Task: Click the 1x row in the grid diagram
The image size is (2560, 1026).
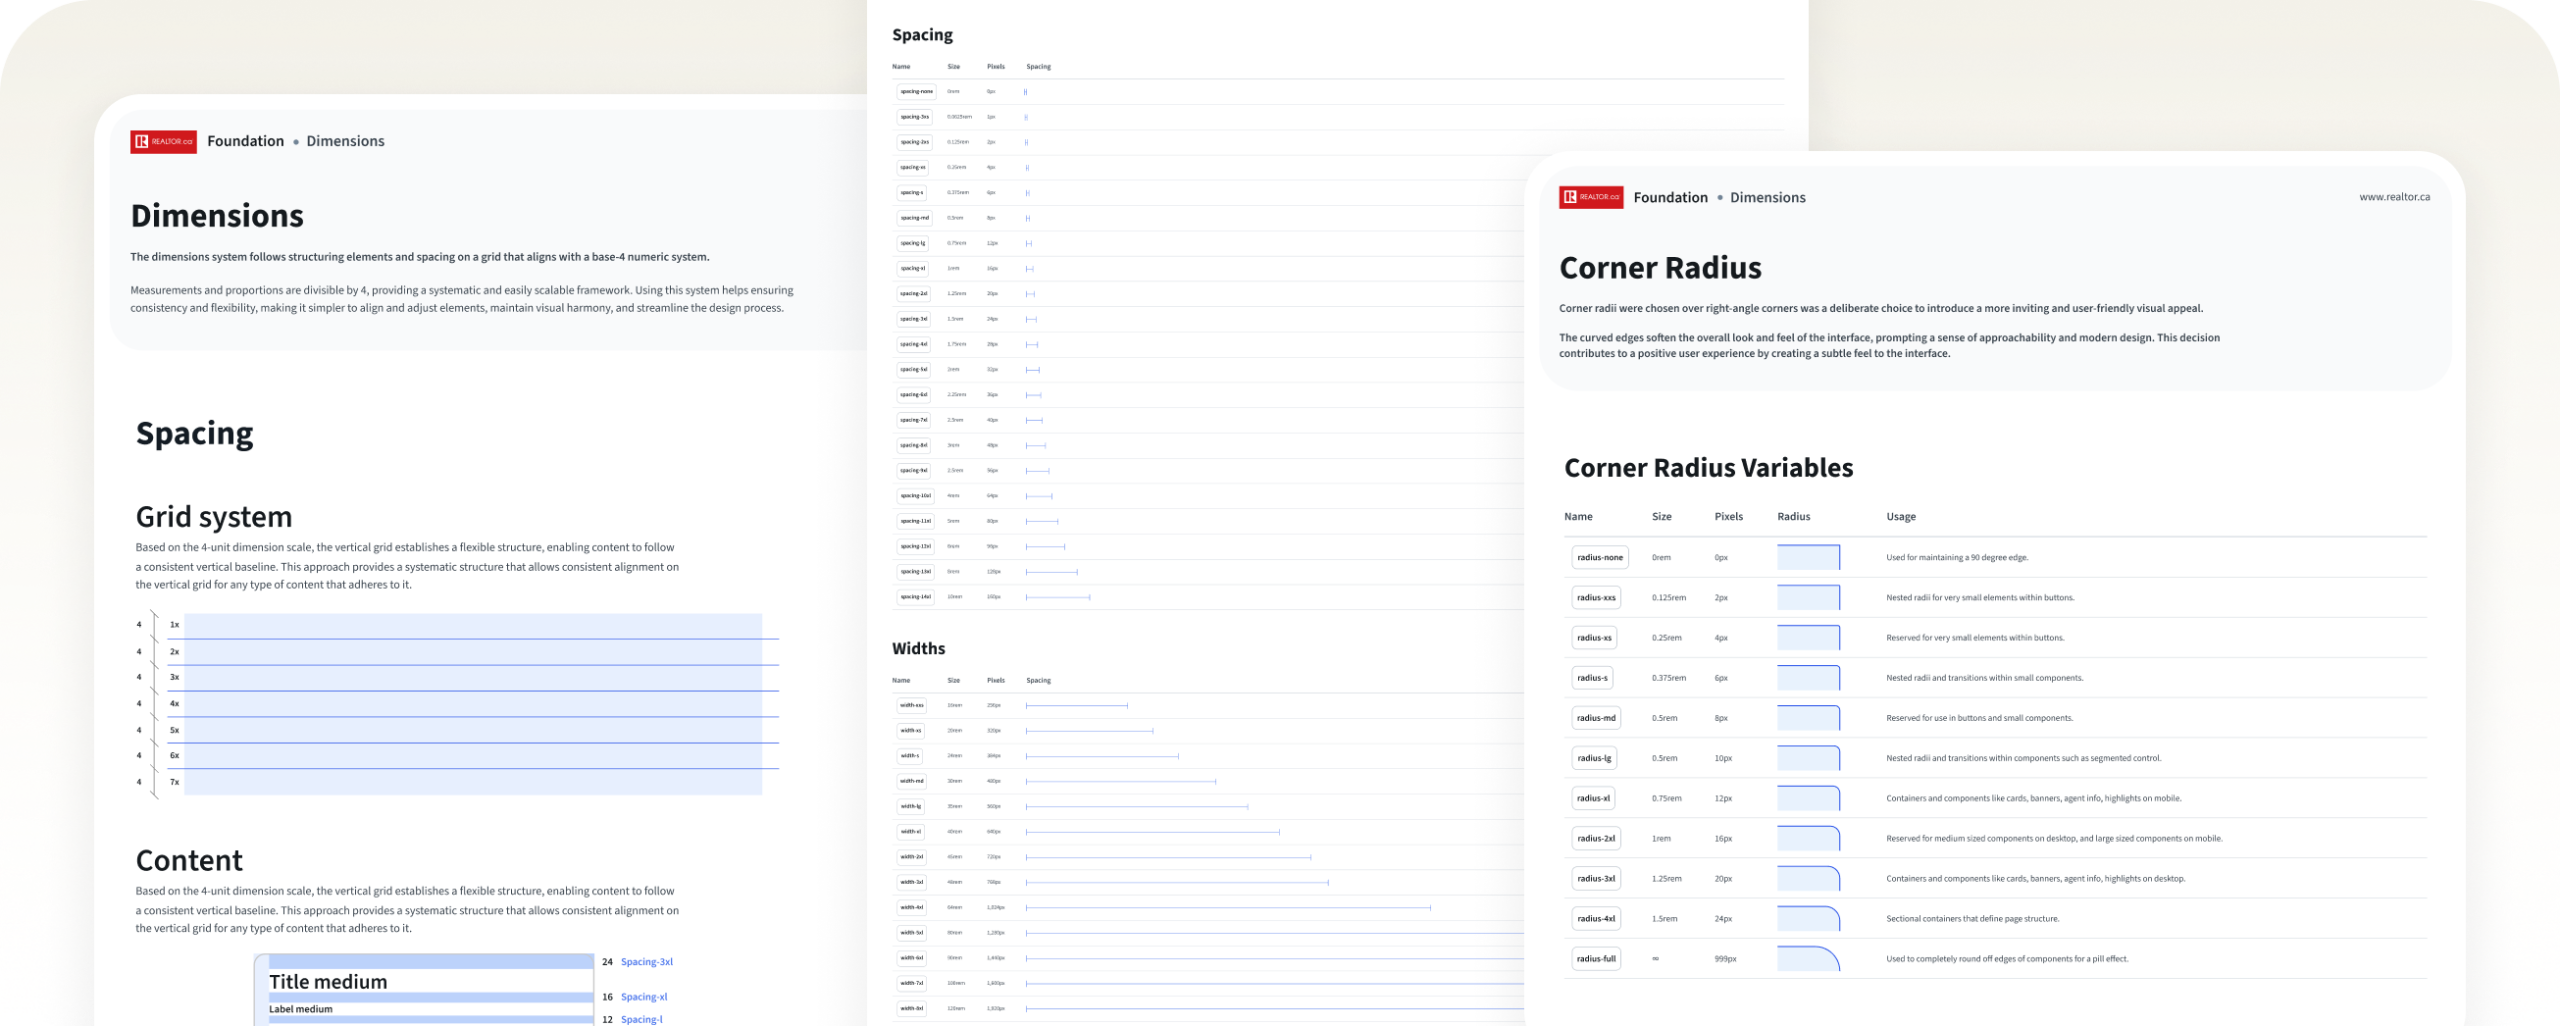Action: [x=473, y=626]
